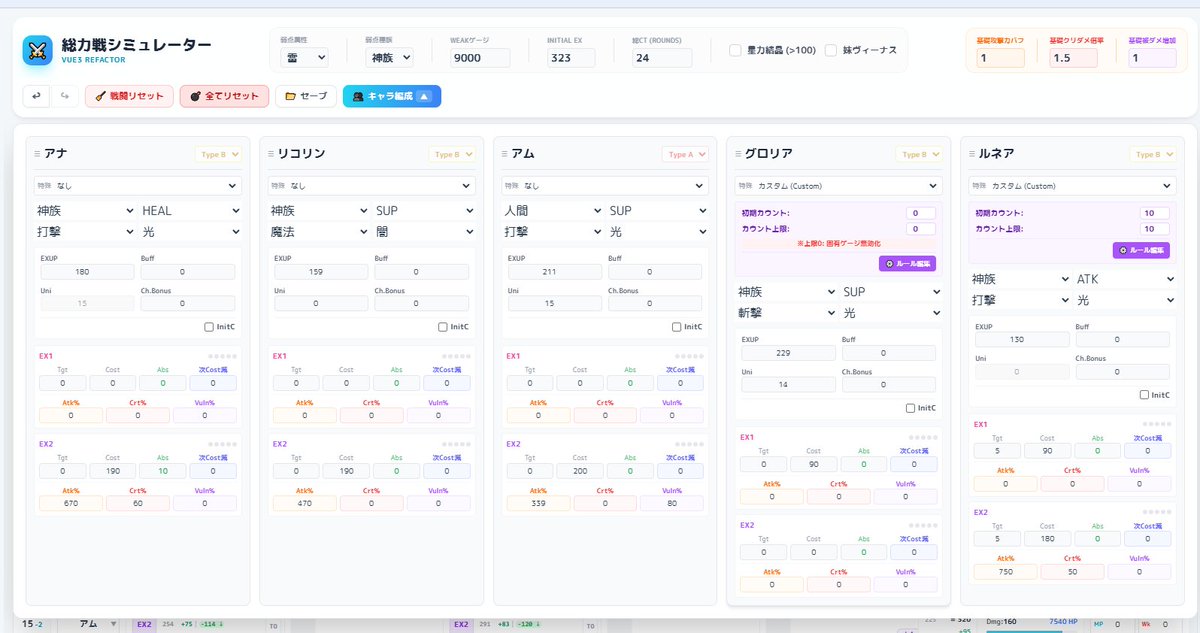Screen dimensions: 1200x633
Task: Toggle InitC checkbox for アナ
Action: click(209, 327)
